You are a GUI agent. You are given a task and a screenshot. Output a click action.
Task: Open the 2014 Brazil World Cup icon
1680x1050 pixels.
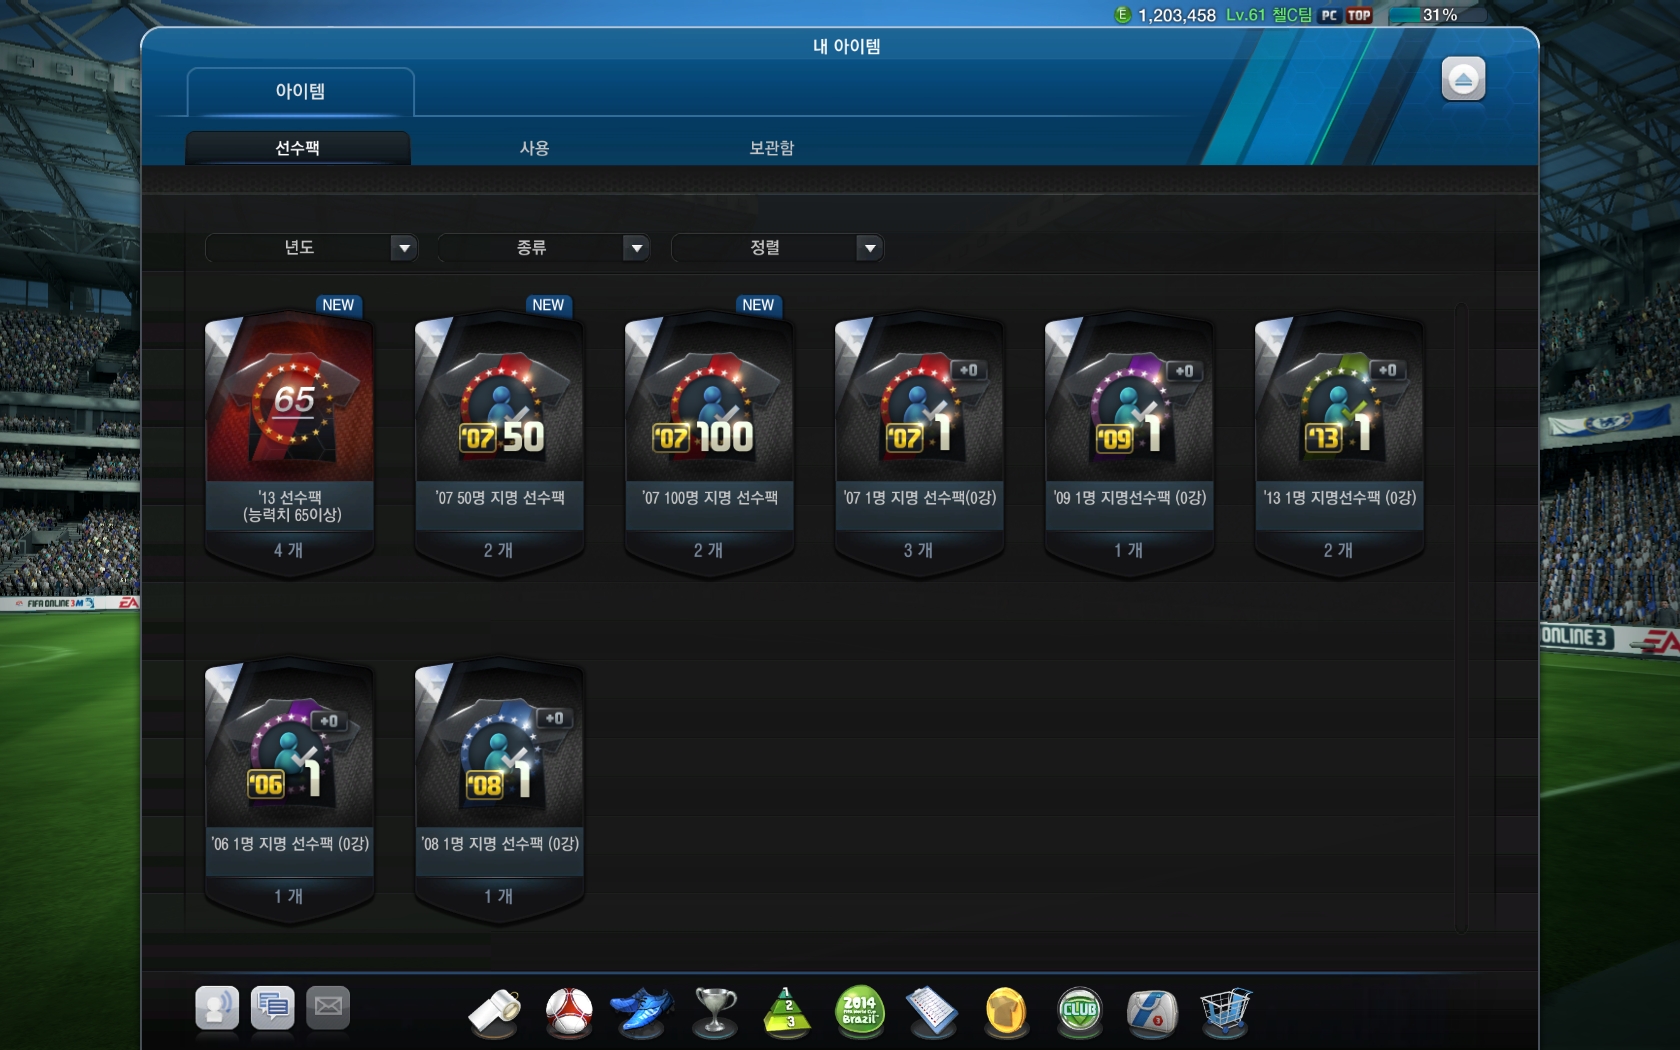[x=860, y=1011]
